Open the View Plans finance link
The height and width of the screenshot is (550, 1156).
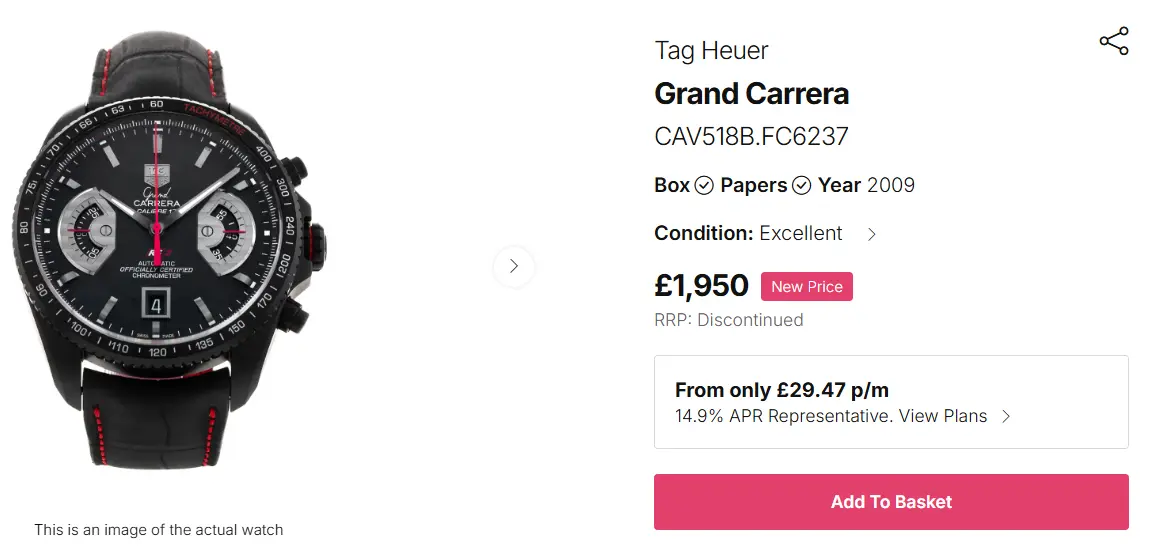943,416
